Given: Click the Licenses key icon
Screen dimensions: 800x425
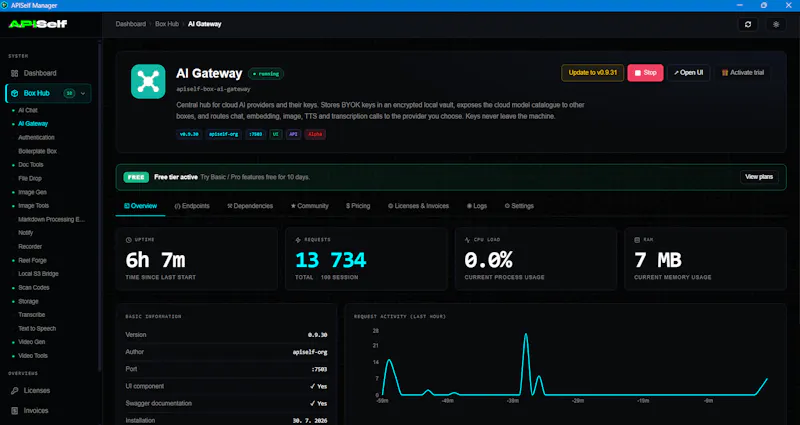Looking at the screenshot, I should coord(14,390).
